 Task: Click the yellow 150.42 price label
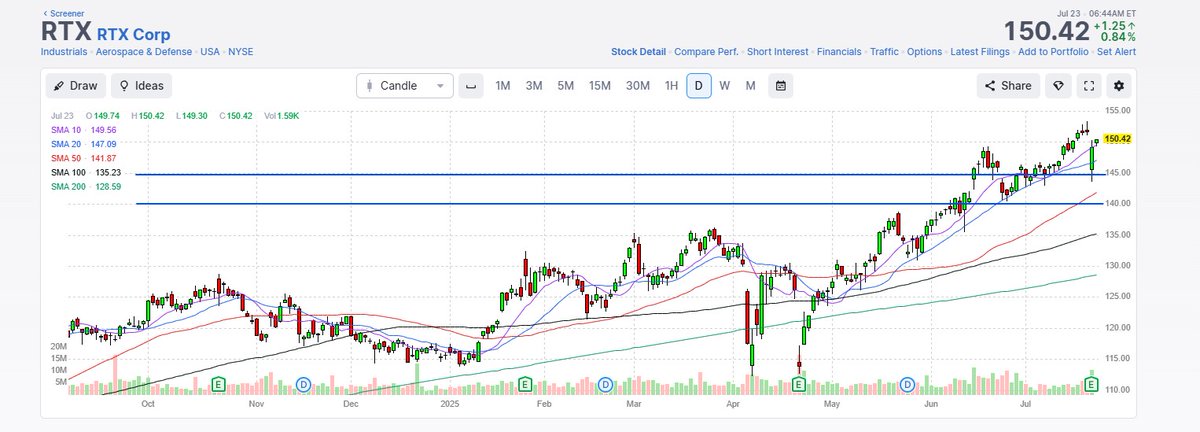(x=1116, y=140)
